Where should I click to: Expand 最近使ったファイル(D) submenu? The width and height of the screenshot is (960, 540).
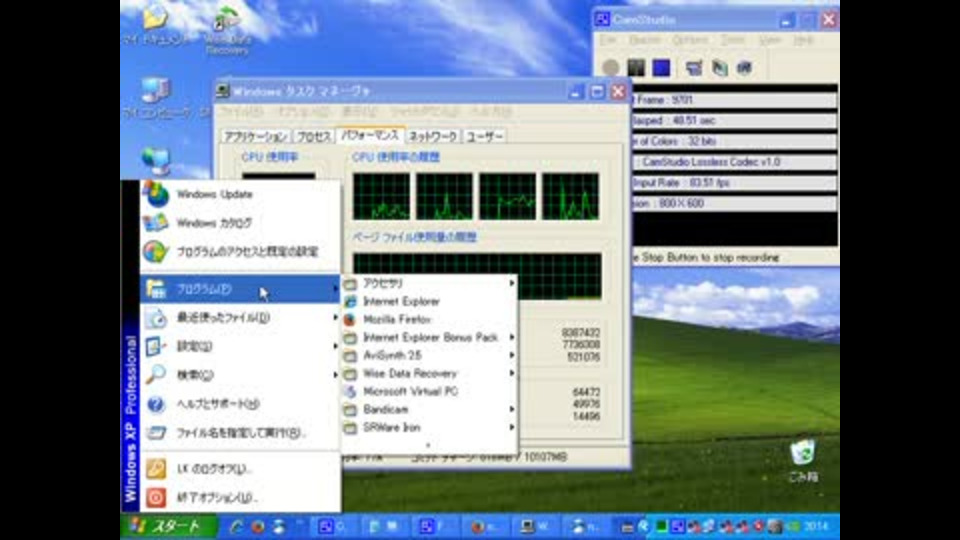tap(241, 318)
